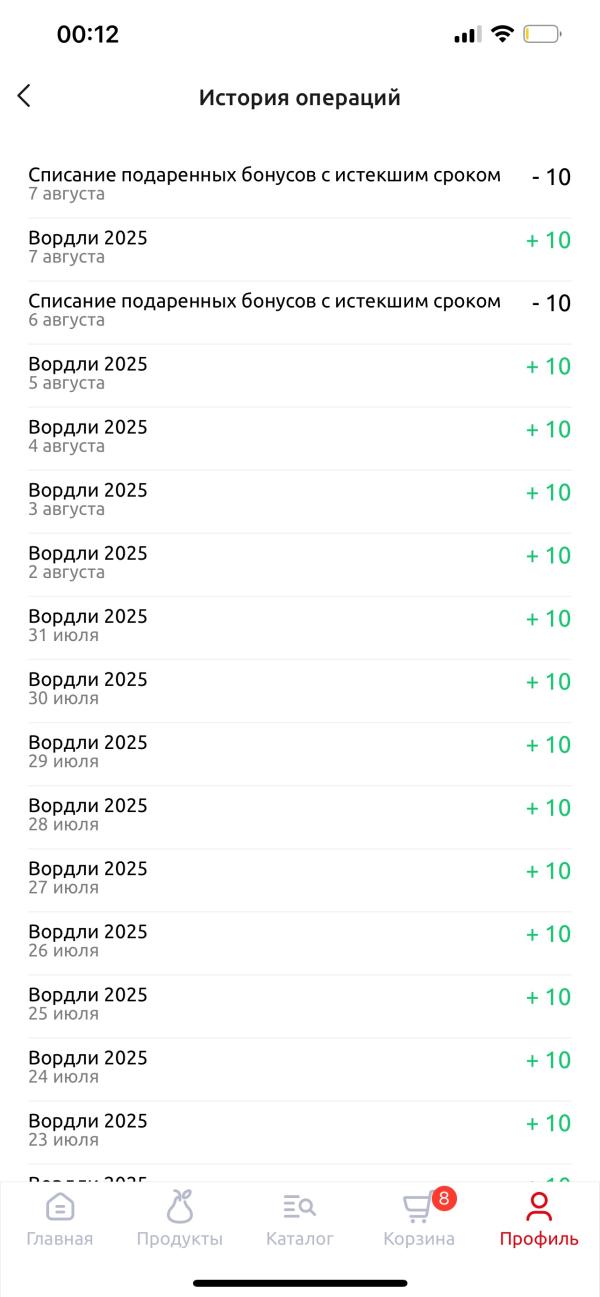Open the Корзина cart icon
Viewport: 600px width, 1297px height.
coord(419,1219)
